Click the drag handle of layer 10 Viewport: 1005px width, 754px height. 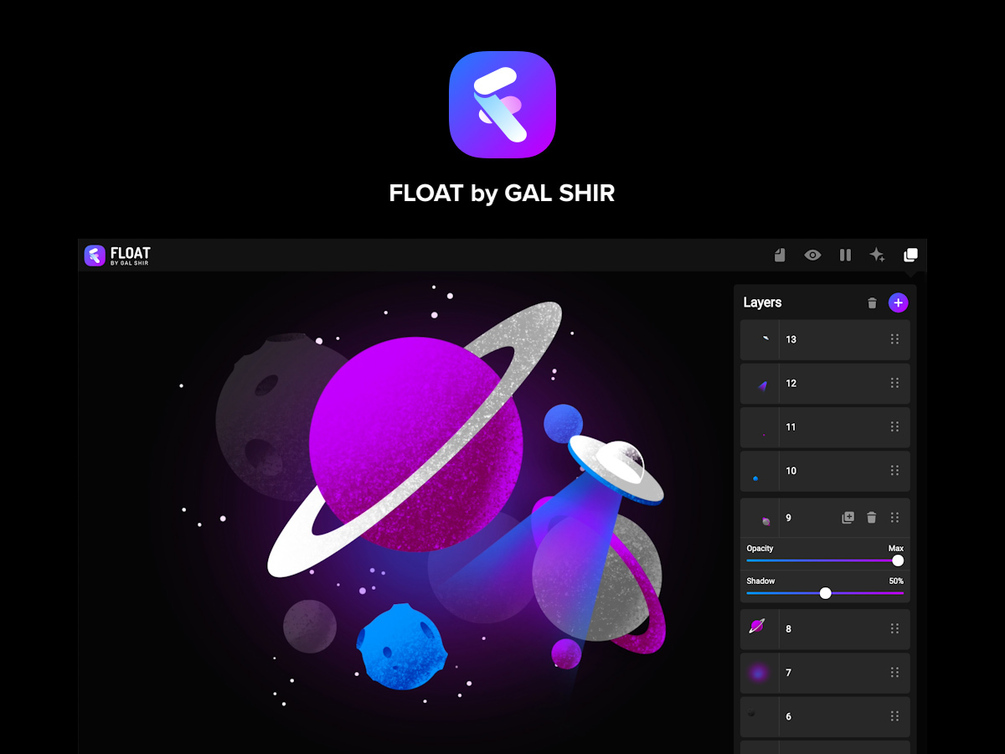point(895,471)
